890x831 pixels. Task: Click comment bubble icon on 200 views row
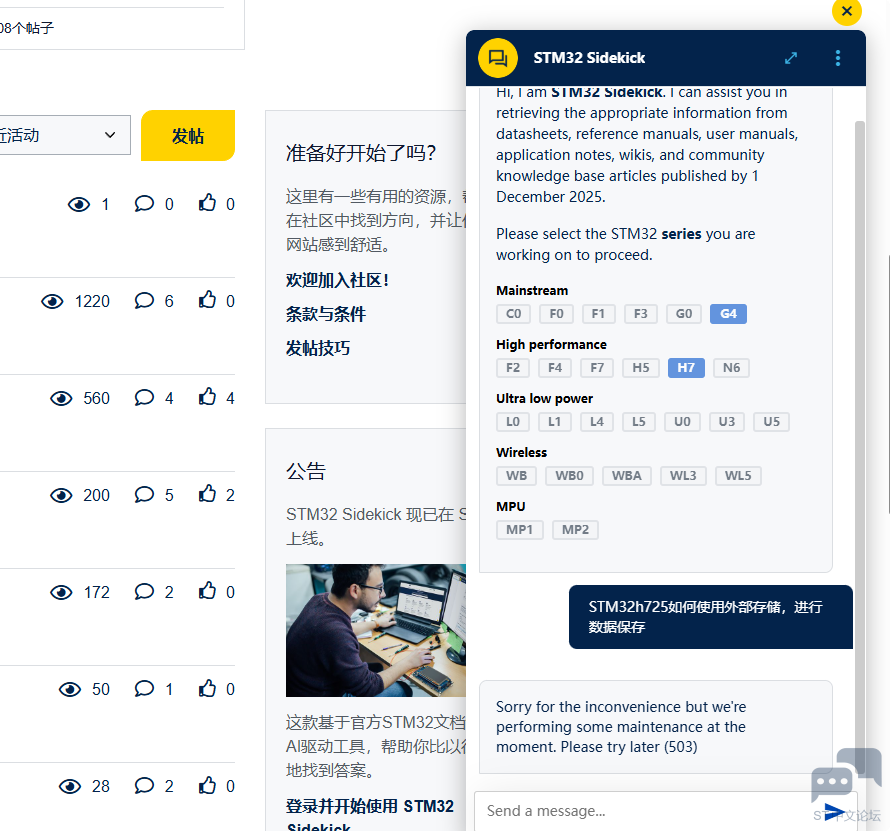click(144, 494)
